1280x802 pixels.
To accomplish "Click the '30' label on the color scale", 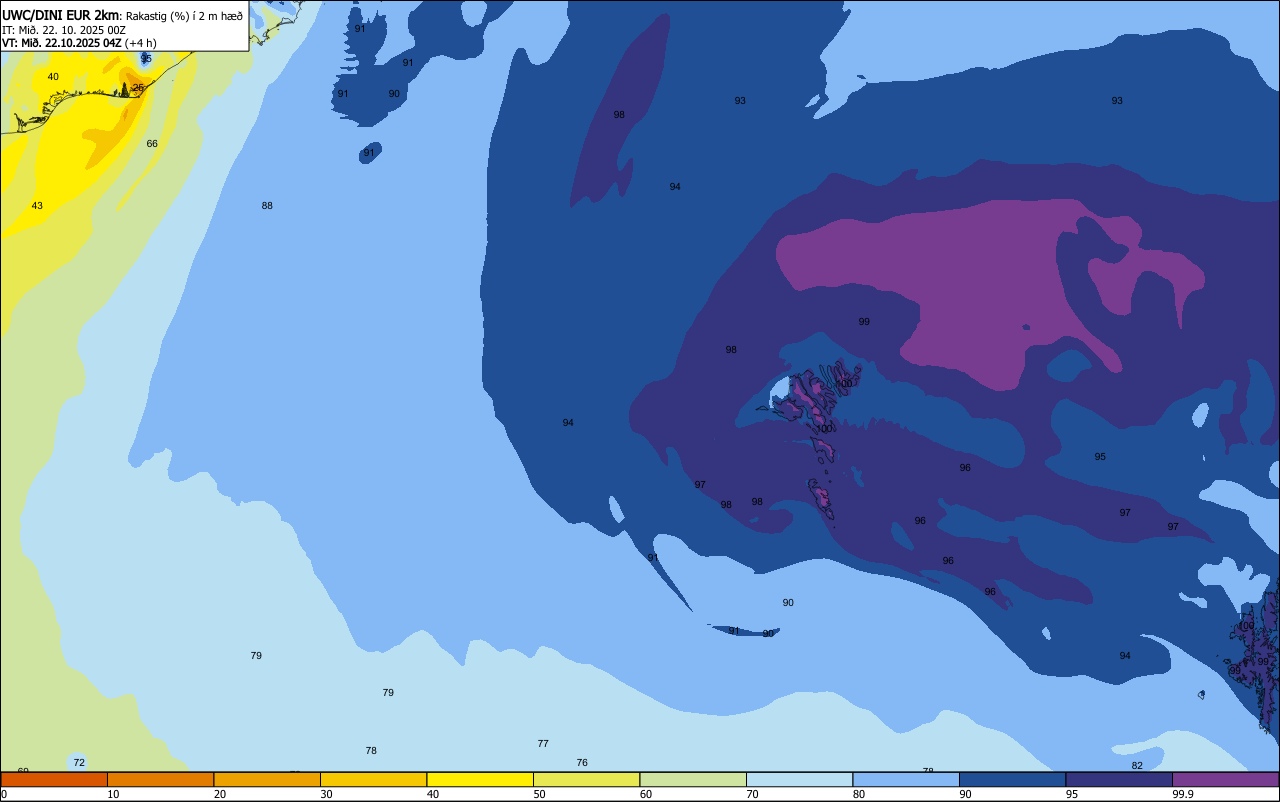I will [x=326, y=794].
